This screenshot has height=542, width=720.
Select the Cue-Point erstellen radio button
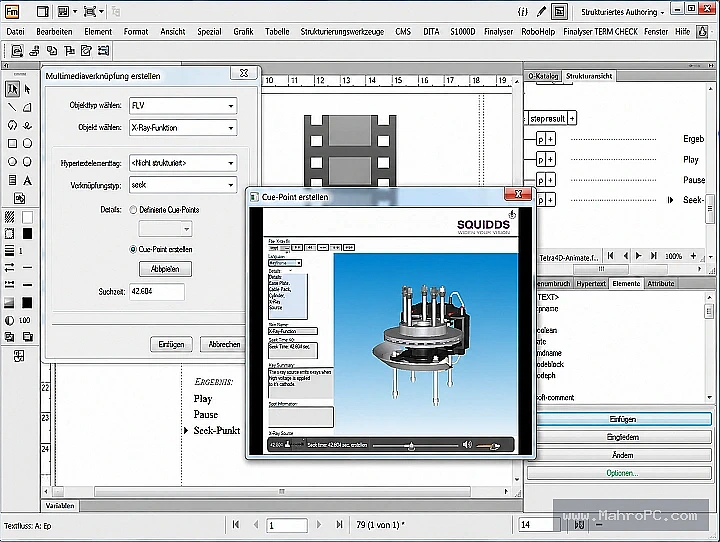click(133, 249)
